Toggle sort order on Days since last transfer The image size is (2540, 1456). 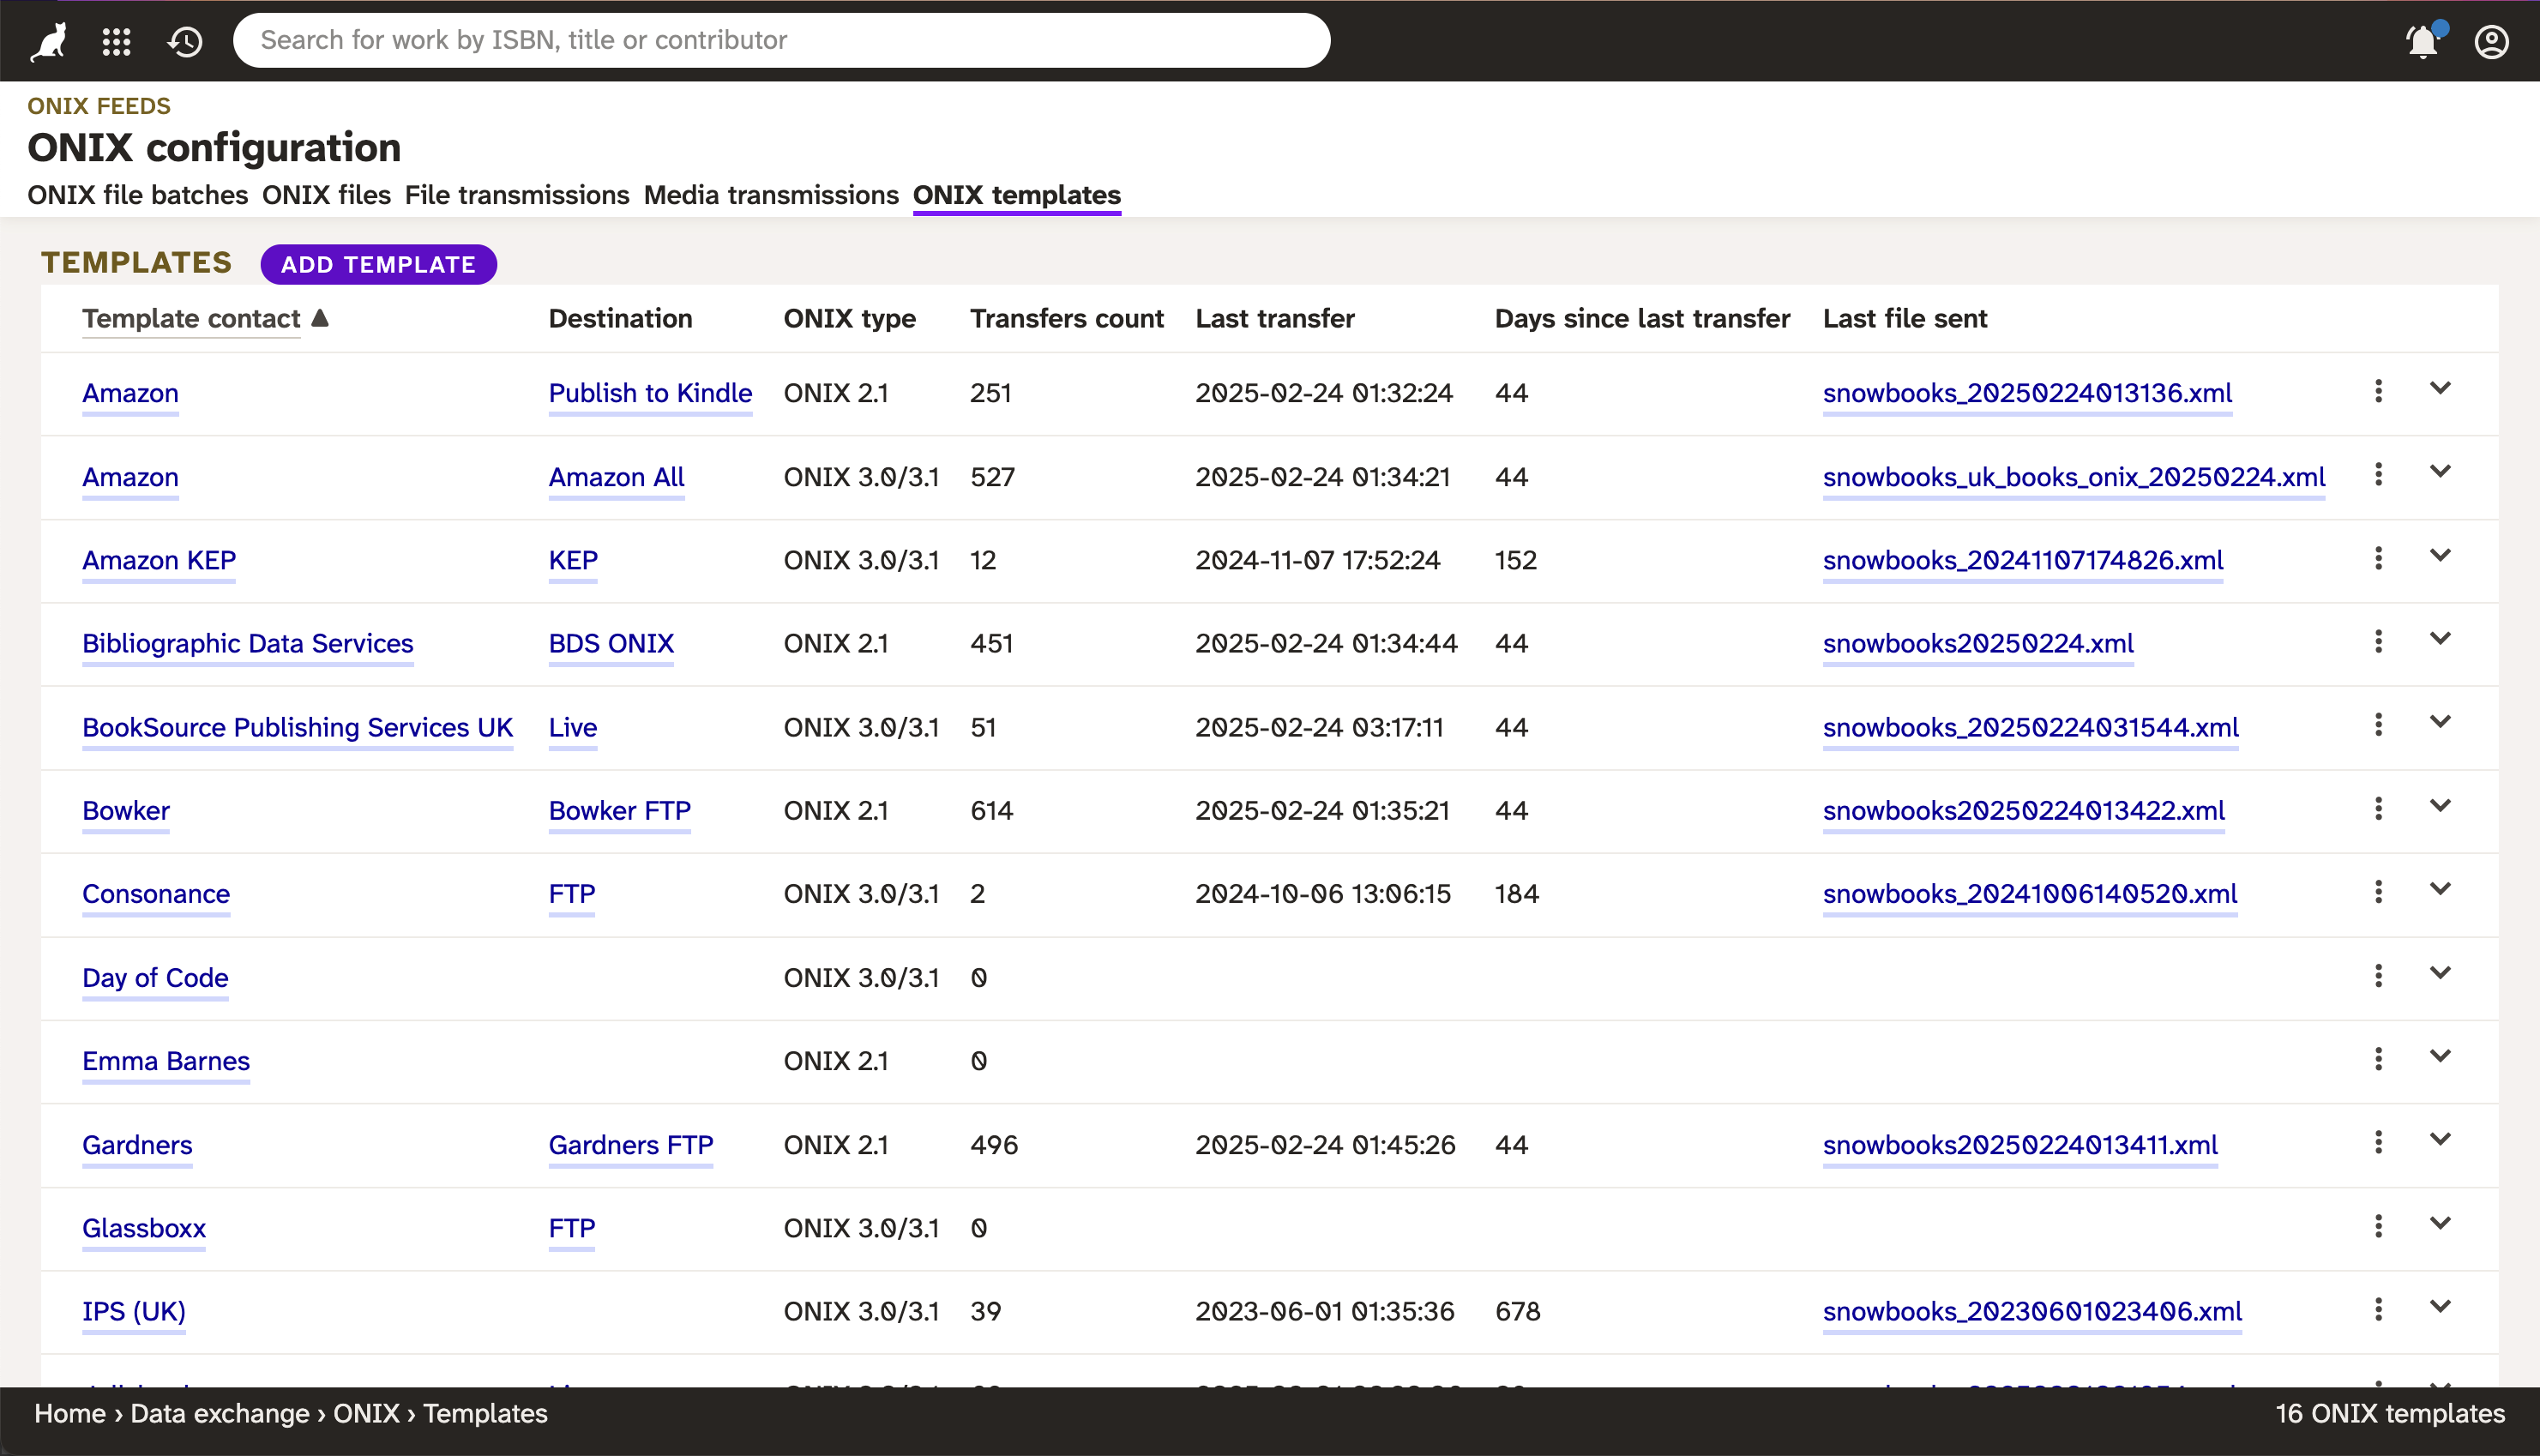1643,319
